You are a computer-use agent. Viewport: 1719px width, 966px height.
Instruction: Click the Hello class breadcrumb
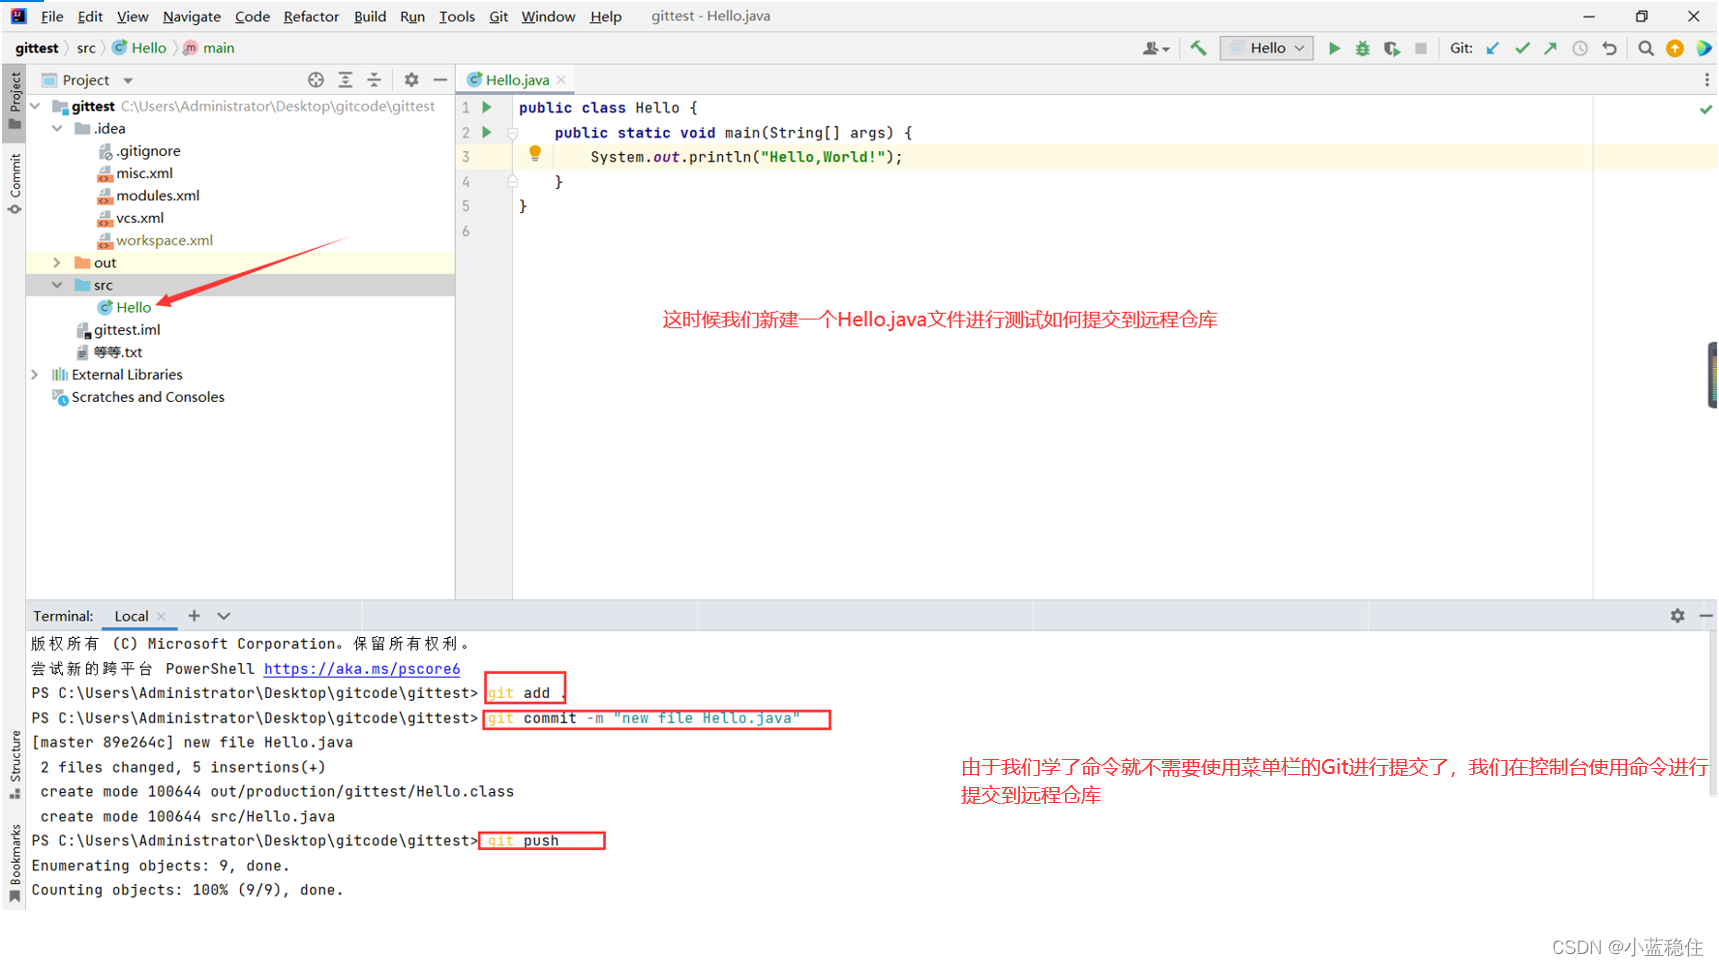click(139, 48)
